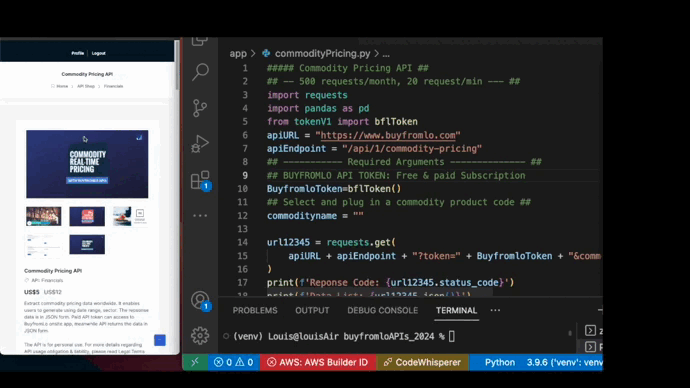Image resolution: width=690 pixels, height=388 pixels.
Task: Click the errors and warnings count indicator
Action: click(x=234, y=362)
